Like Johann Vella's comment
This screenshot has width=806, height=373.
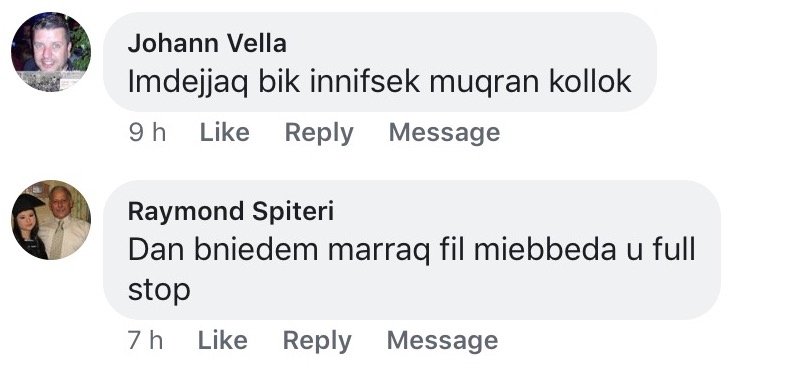tap(225, 133)
